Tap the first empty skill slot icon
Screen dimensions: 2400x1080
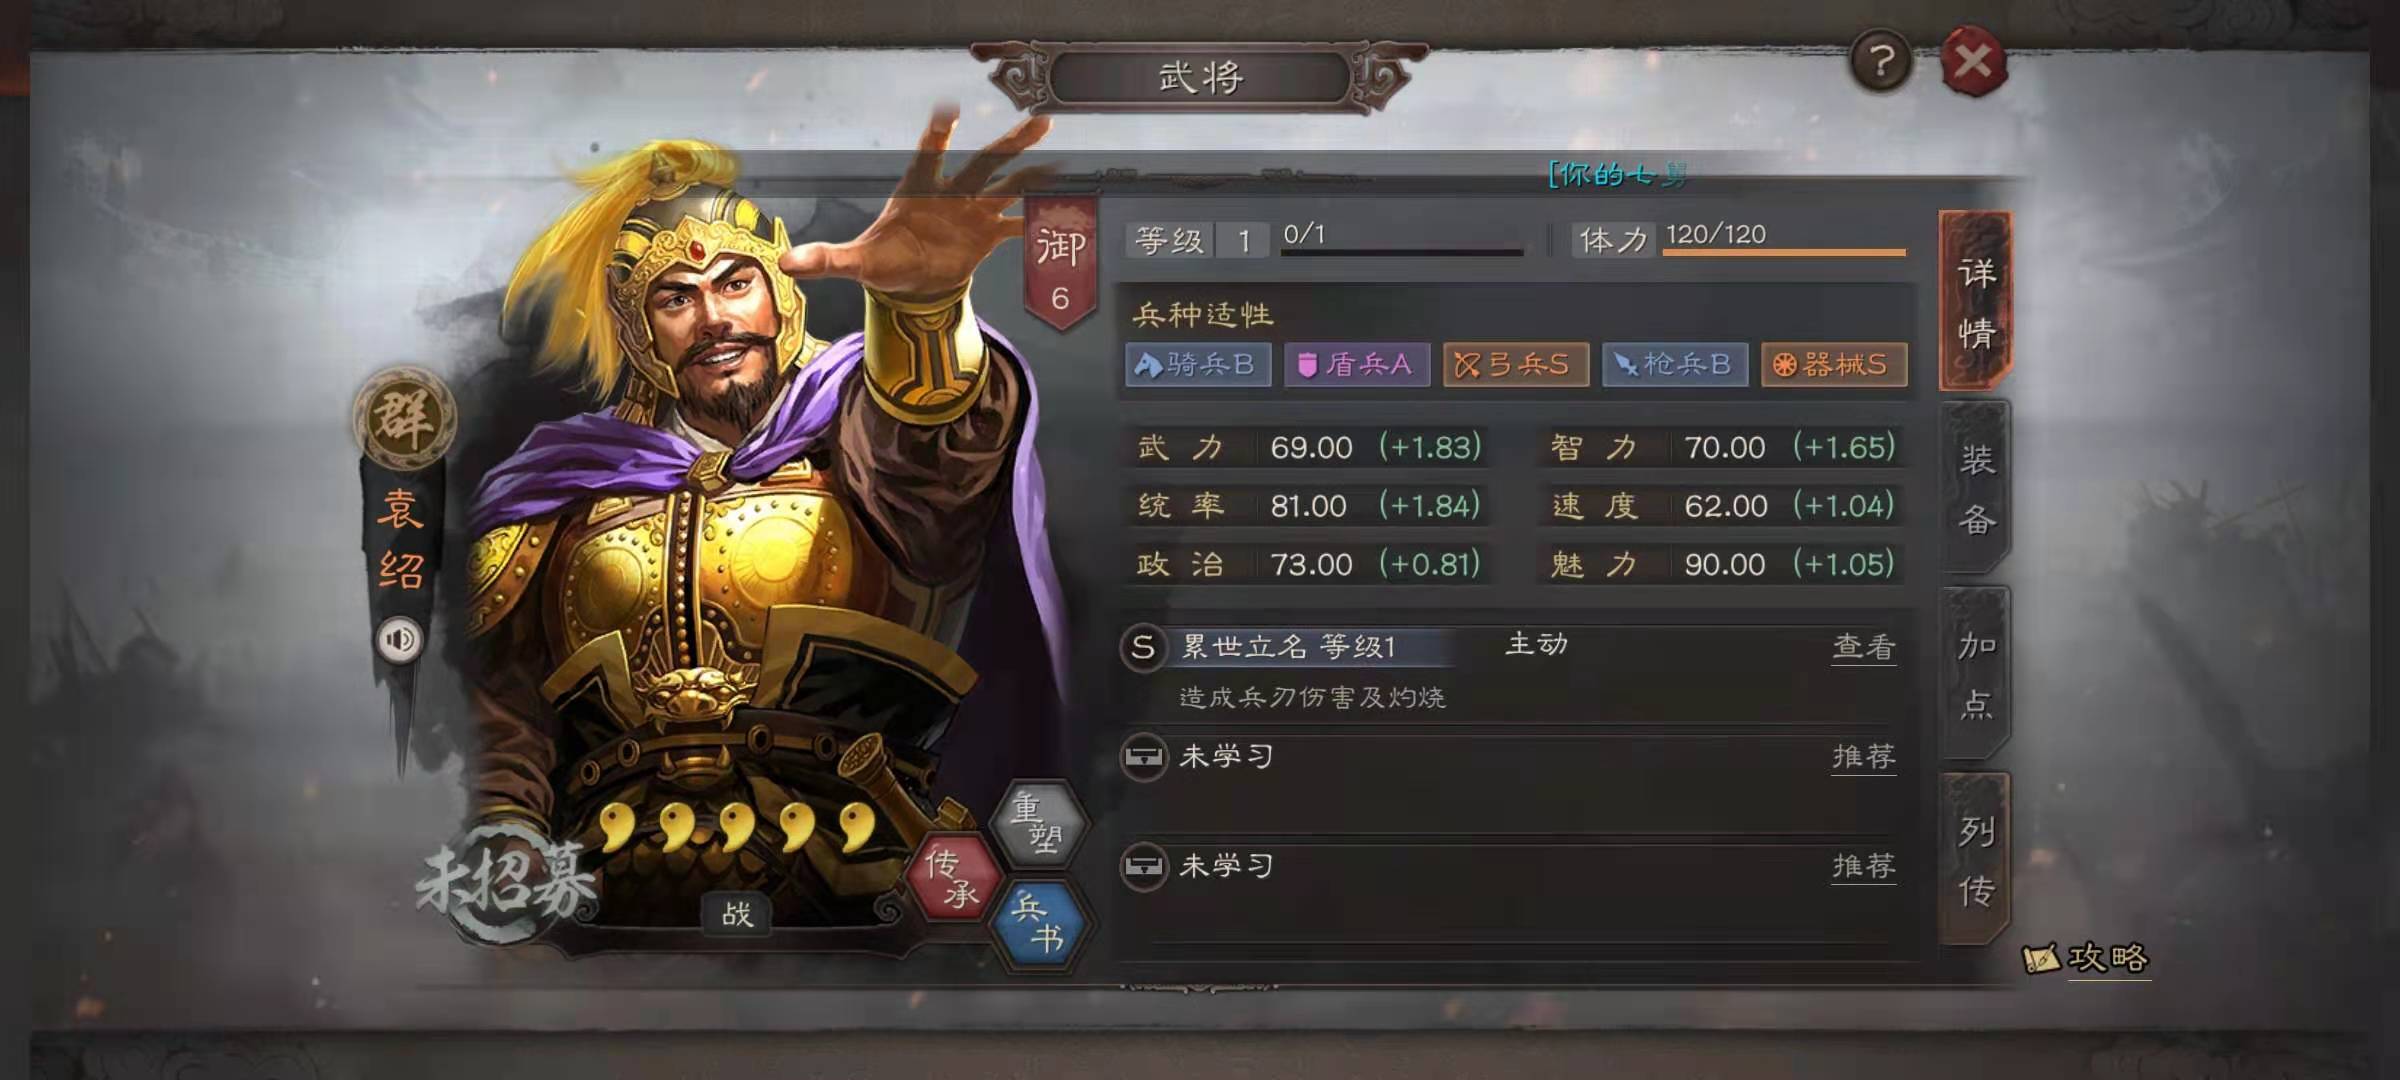click(x=1143, y=757)
